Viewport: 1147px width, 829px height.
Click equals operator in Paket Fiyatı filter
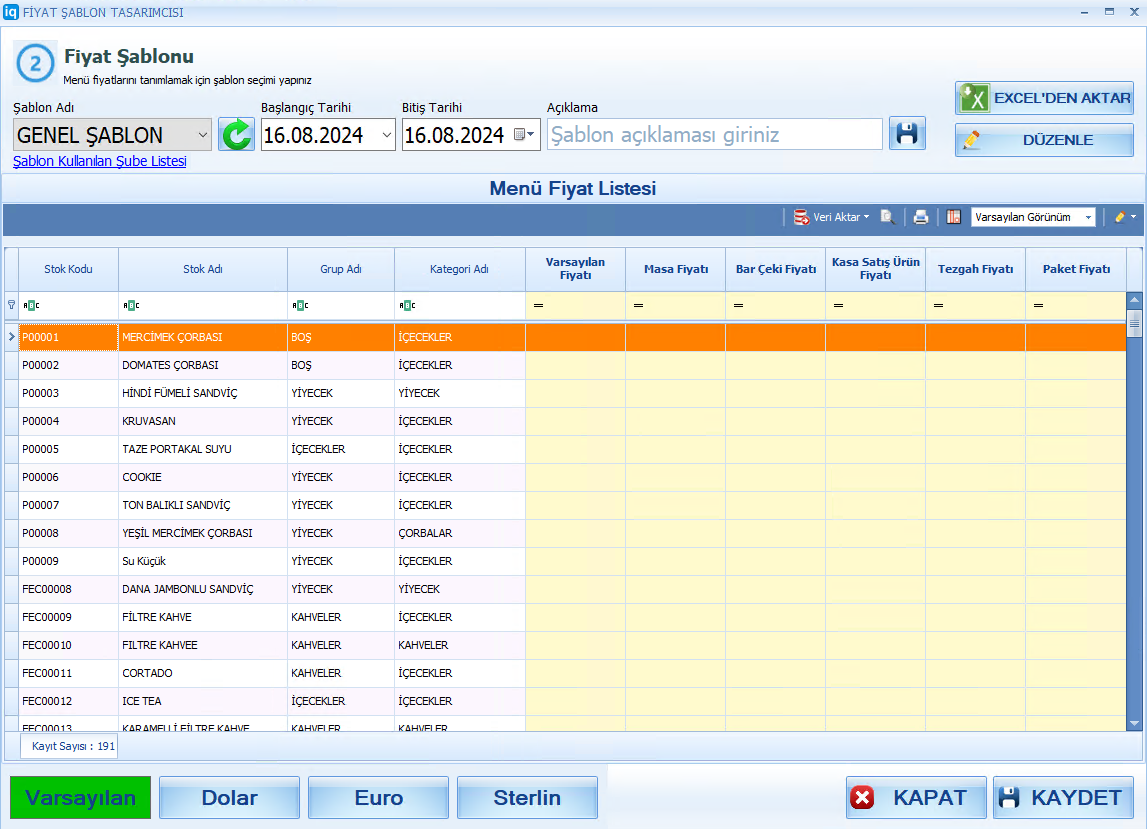coord(1039,306)
